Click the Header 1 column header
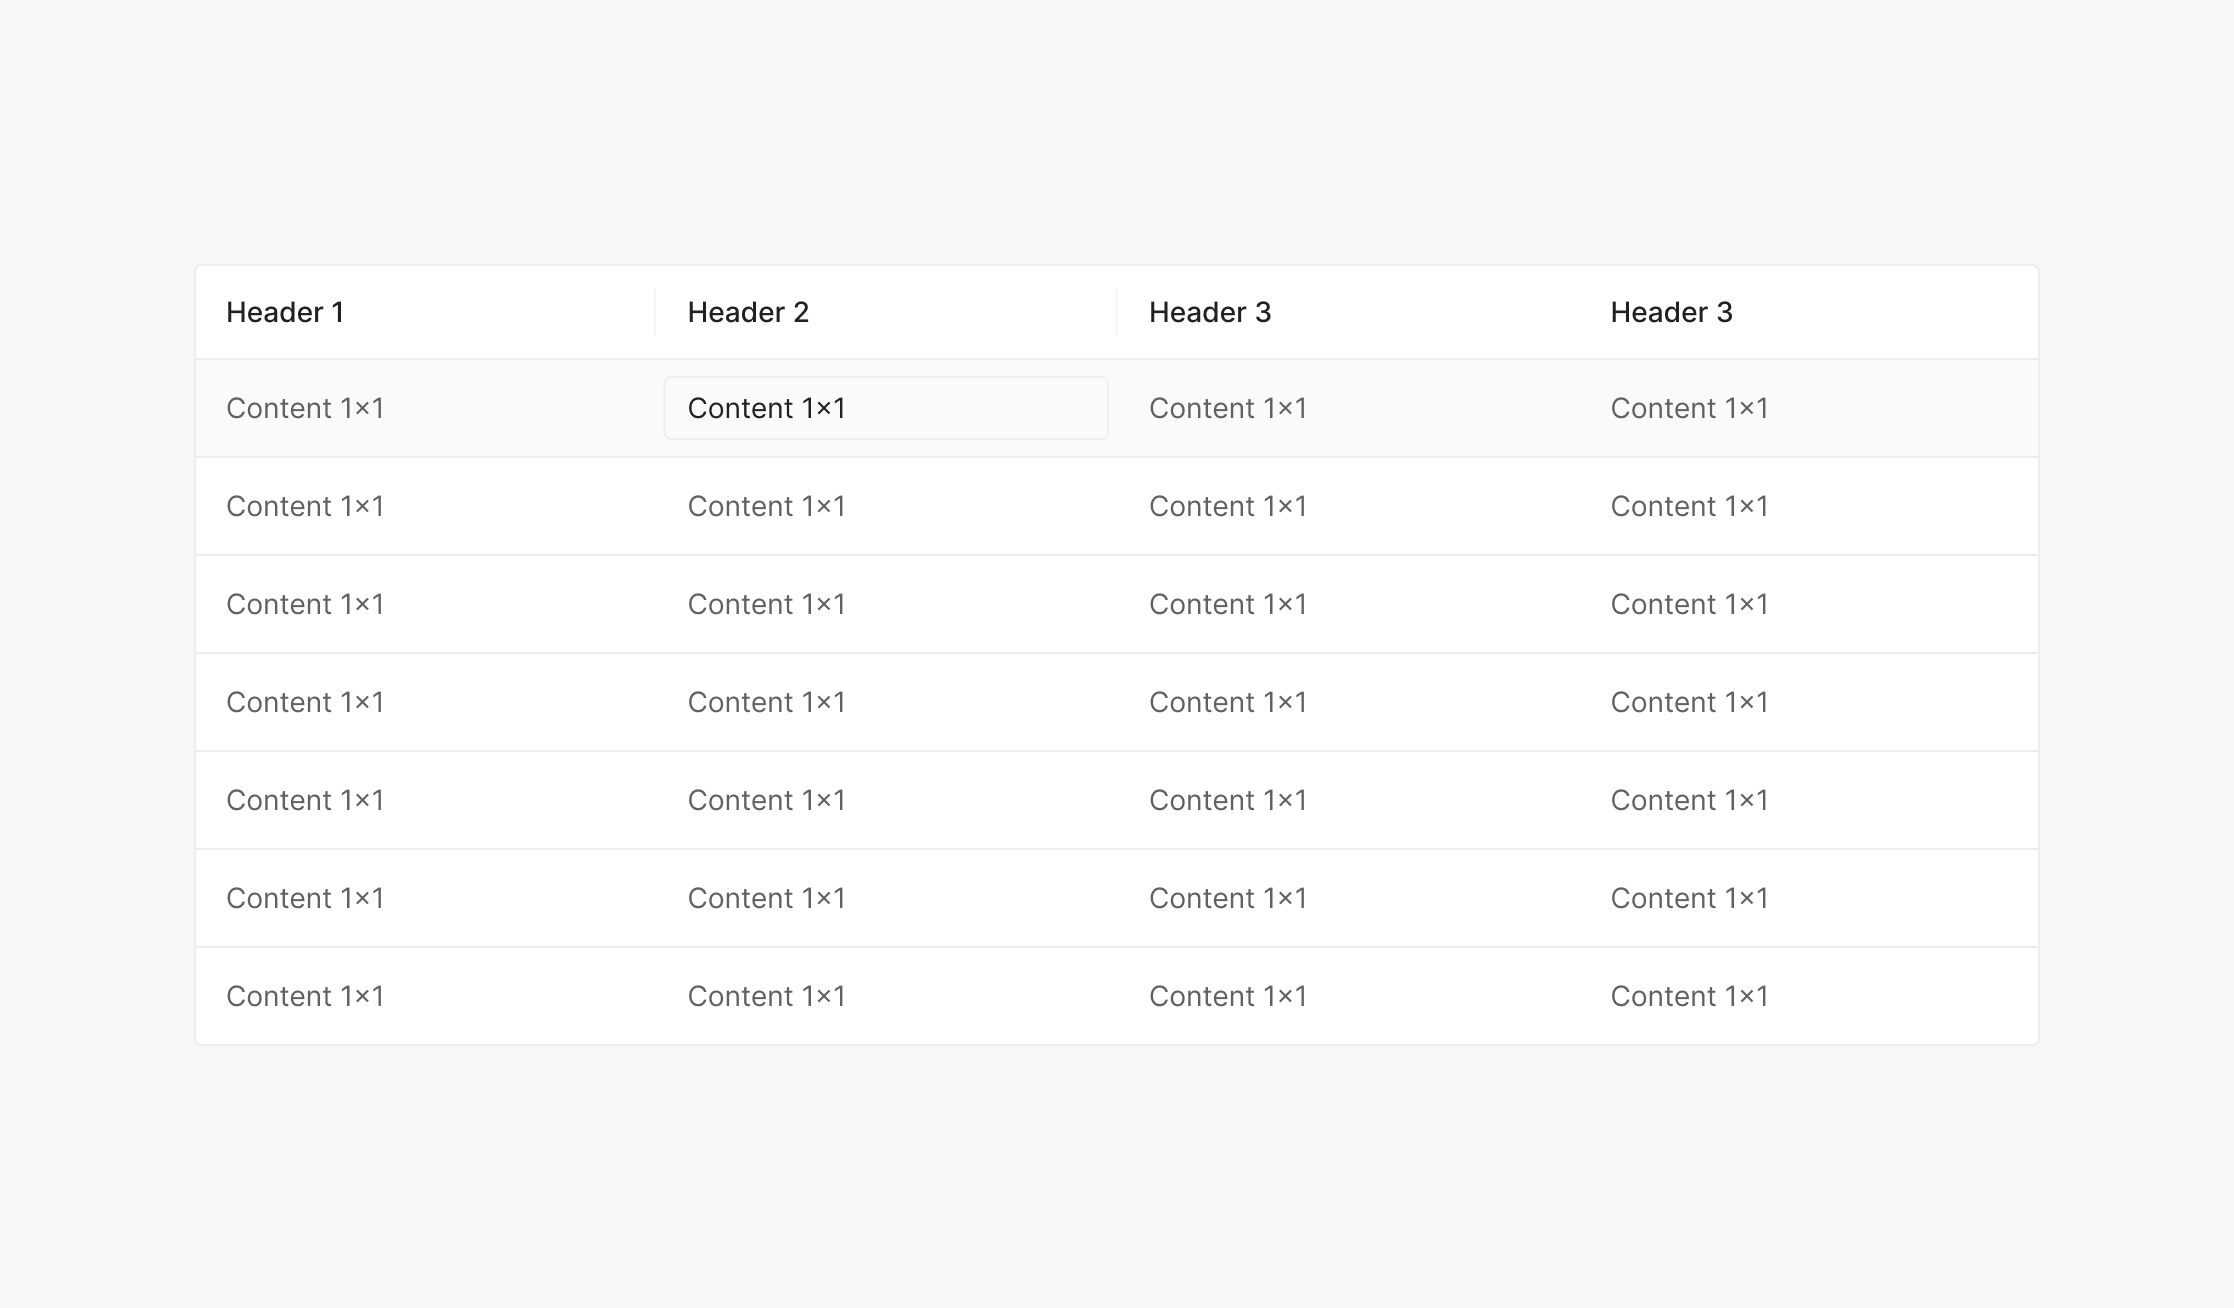 pos(285,312)
